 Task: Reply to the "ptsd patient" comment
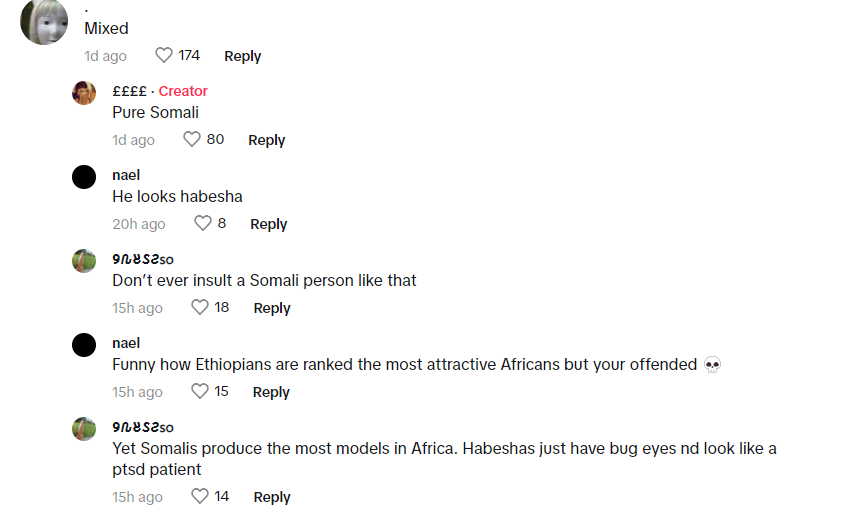point(272,497)
